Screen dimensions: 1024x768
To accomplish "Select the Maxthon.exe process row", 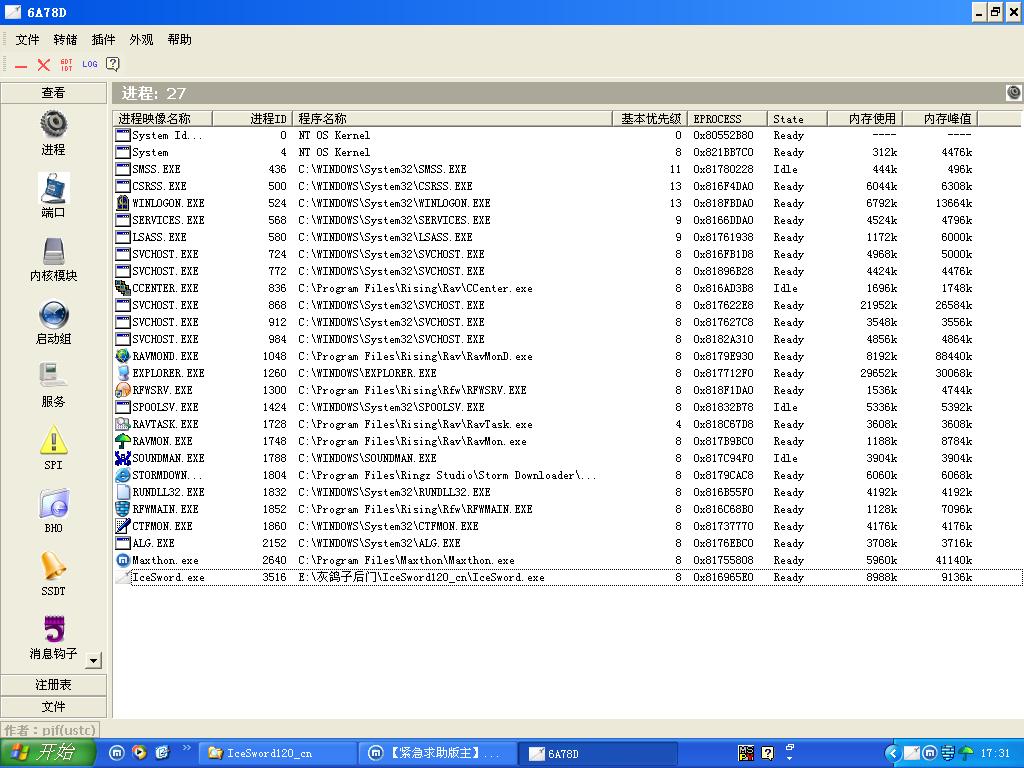I will tap(568, 560).
